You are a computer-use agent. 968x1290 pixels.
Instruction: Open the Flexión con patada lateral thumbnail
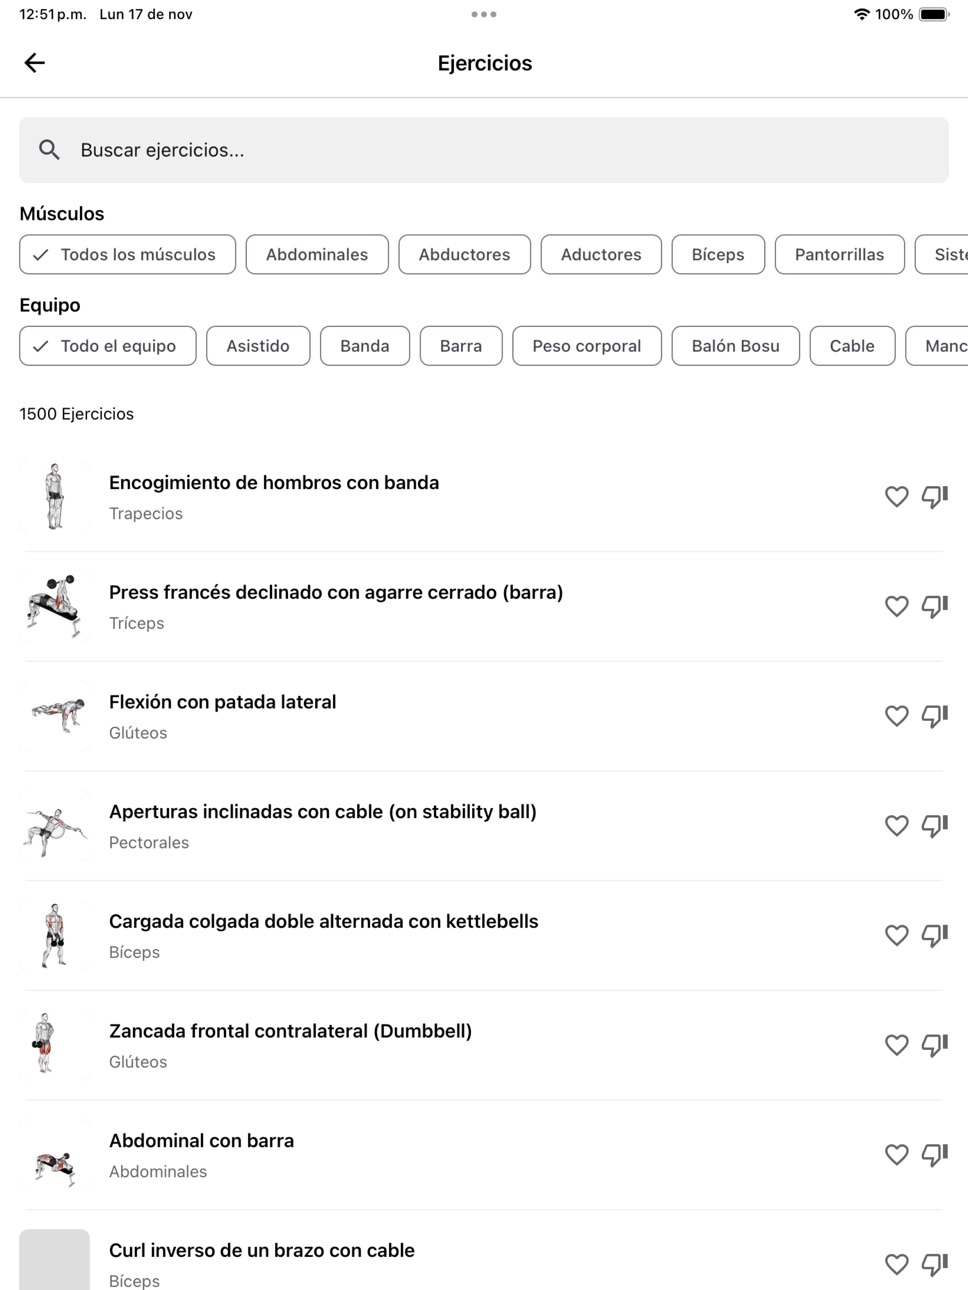tap(55, 716)
